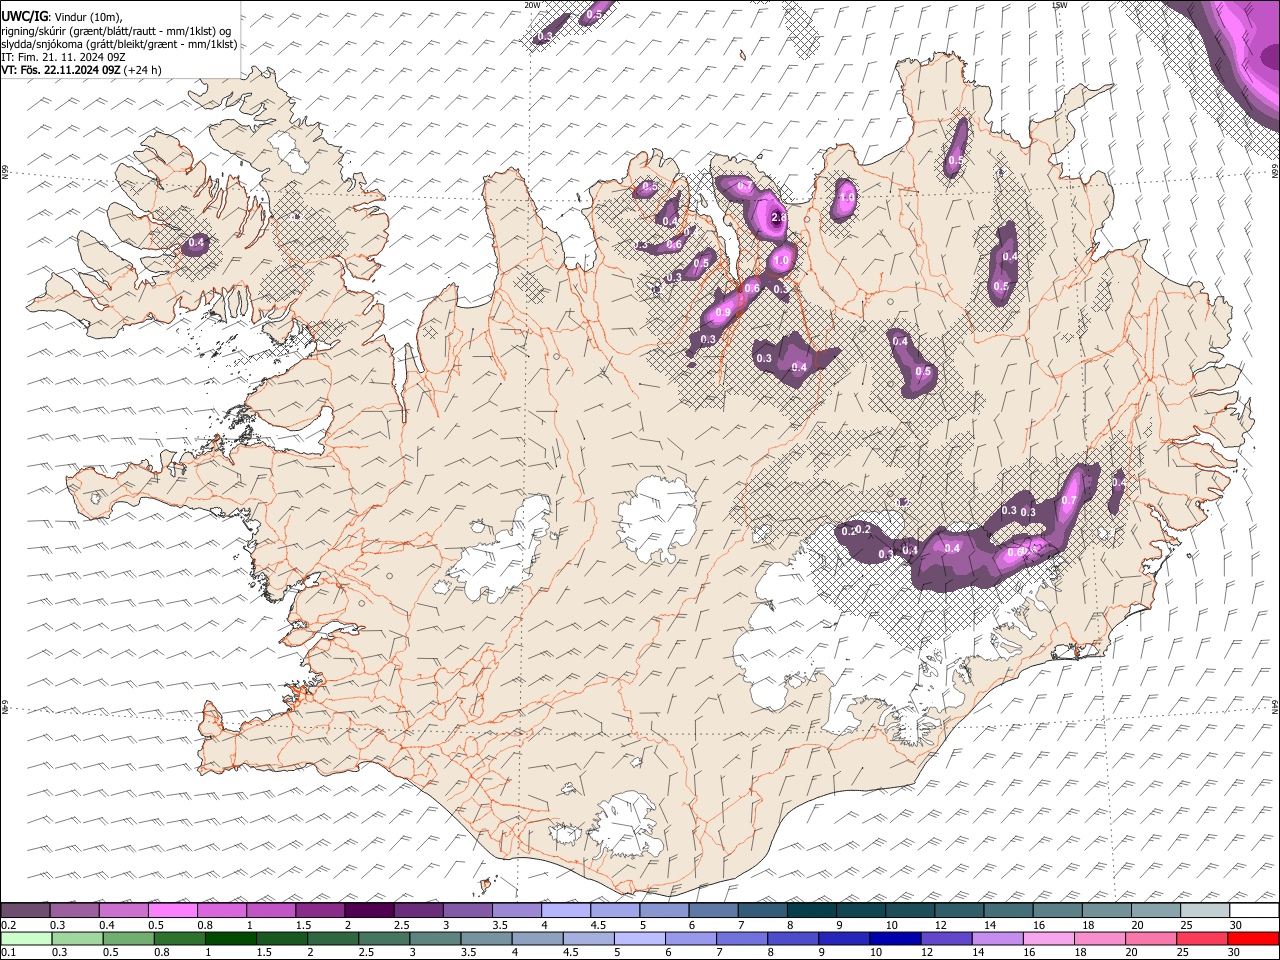This screenshot has width=1280, height=960.
Task: Click the 'rigning/skúrir (grænt/blátt/rautt' legend description line
Action: [x=115, y=30]
